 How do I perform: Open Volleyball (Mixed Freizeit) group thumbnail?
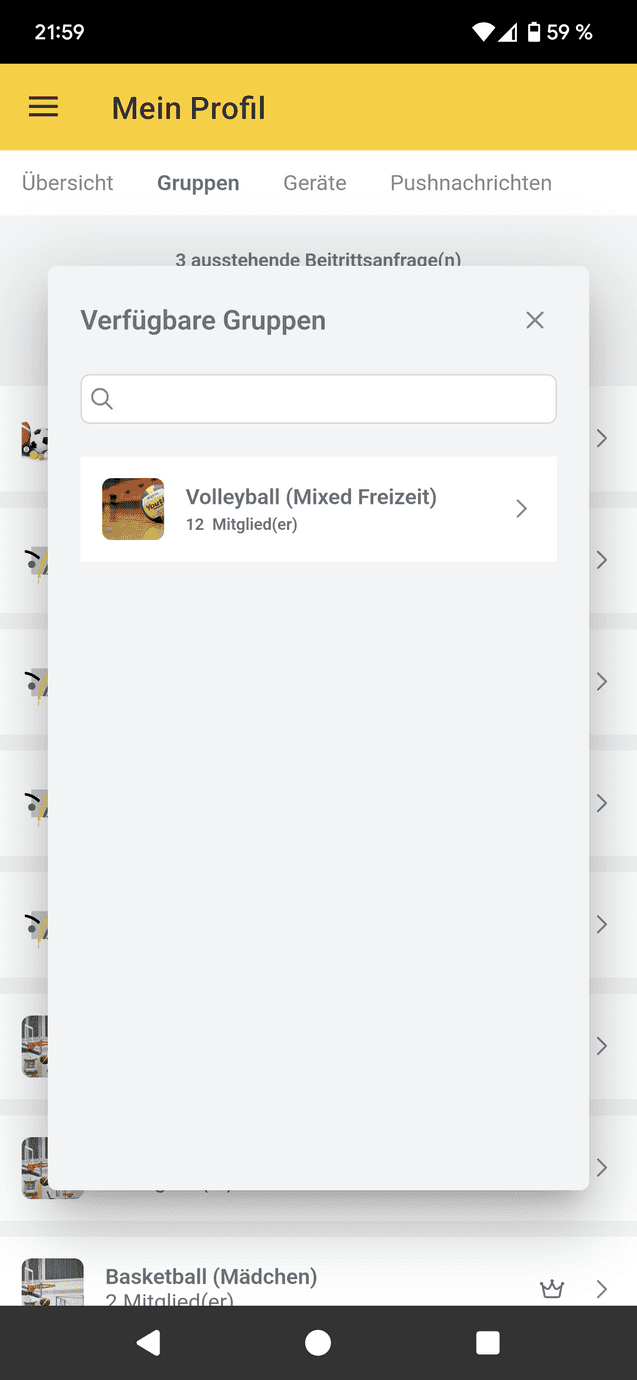point(133,509)
